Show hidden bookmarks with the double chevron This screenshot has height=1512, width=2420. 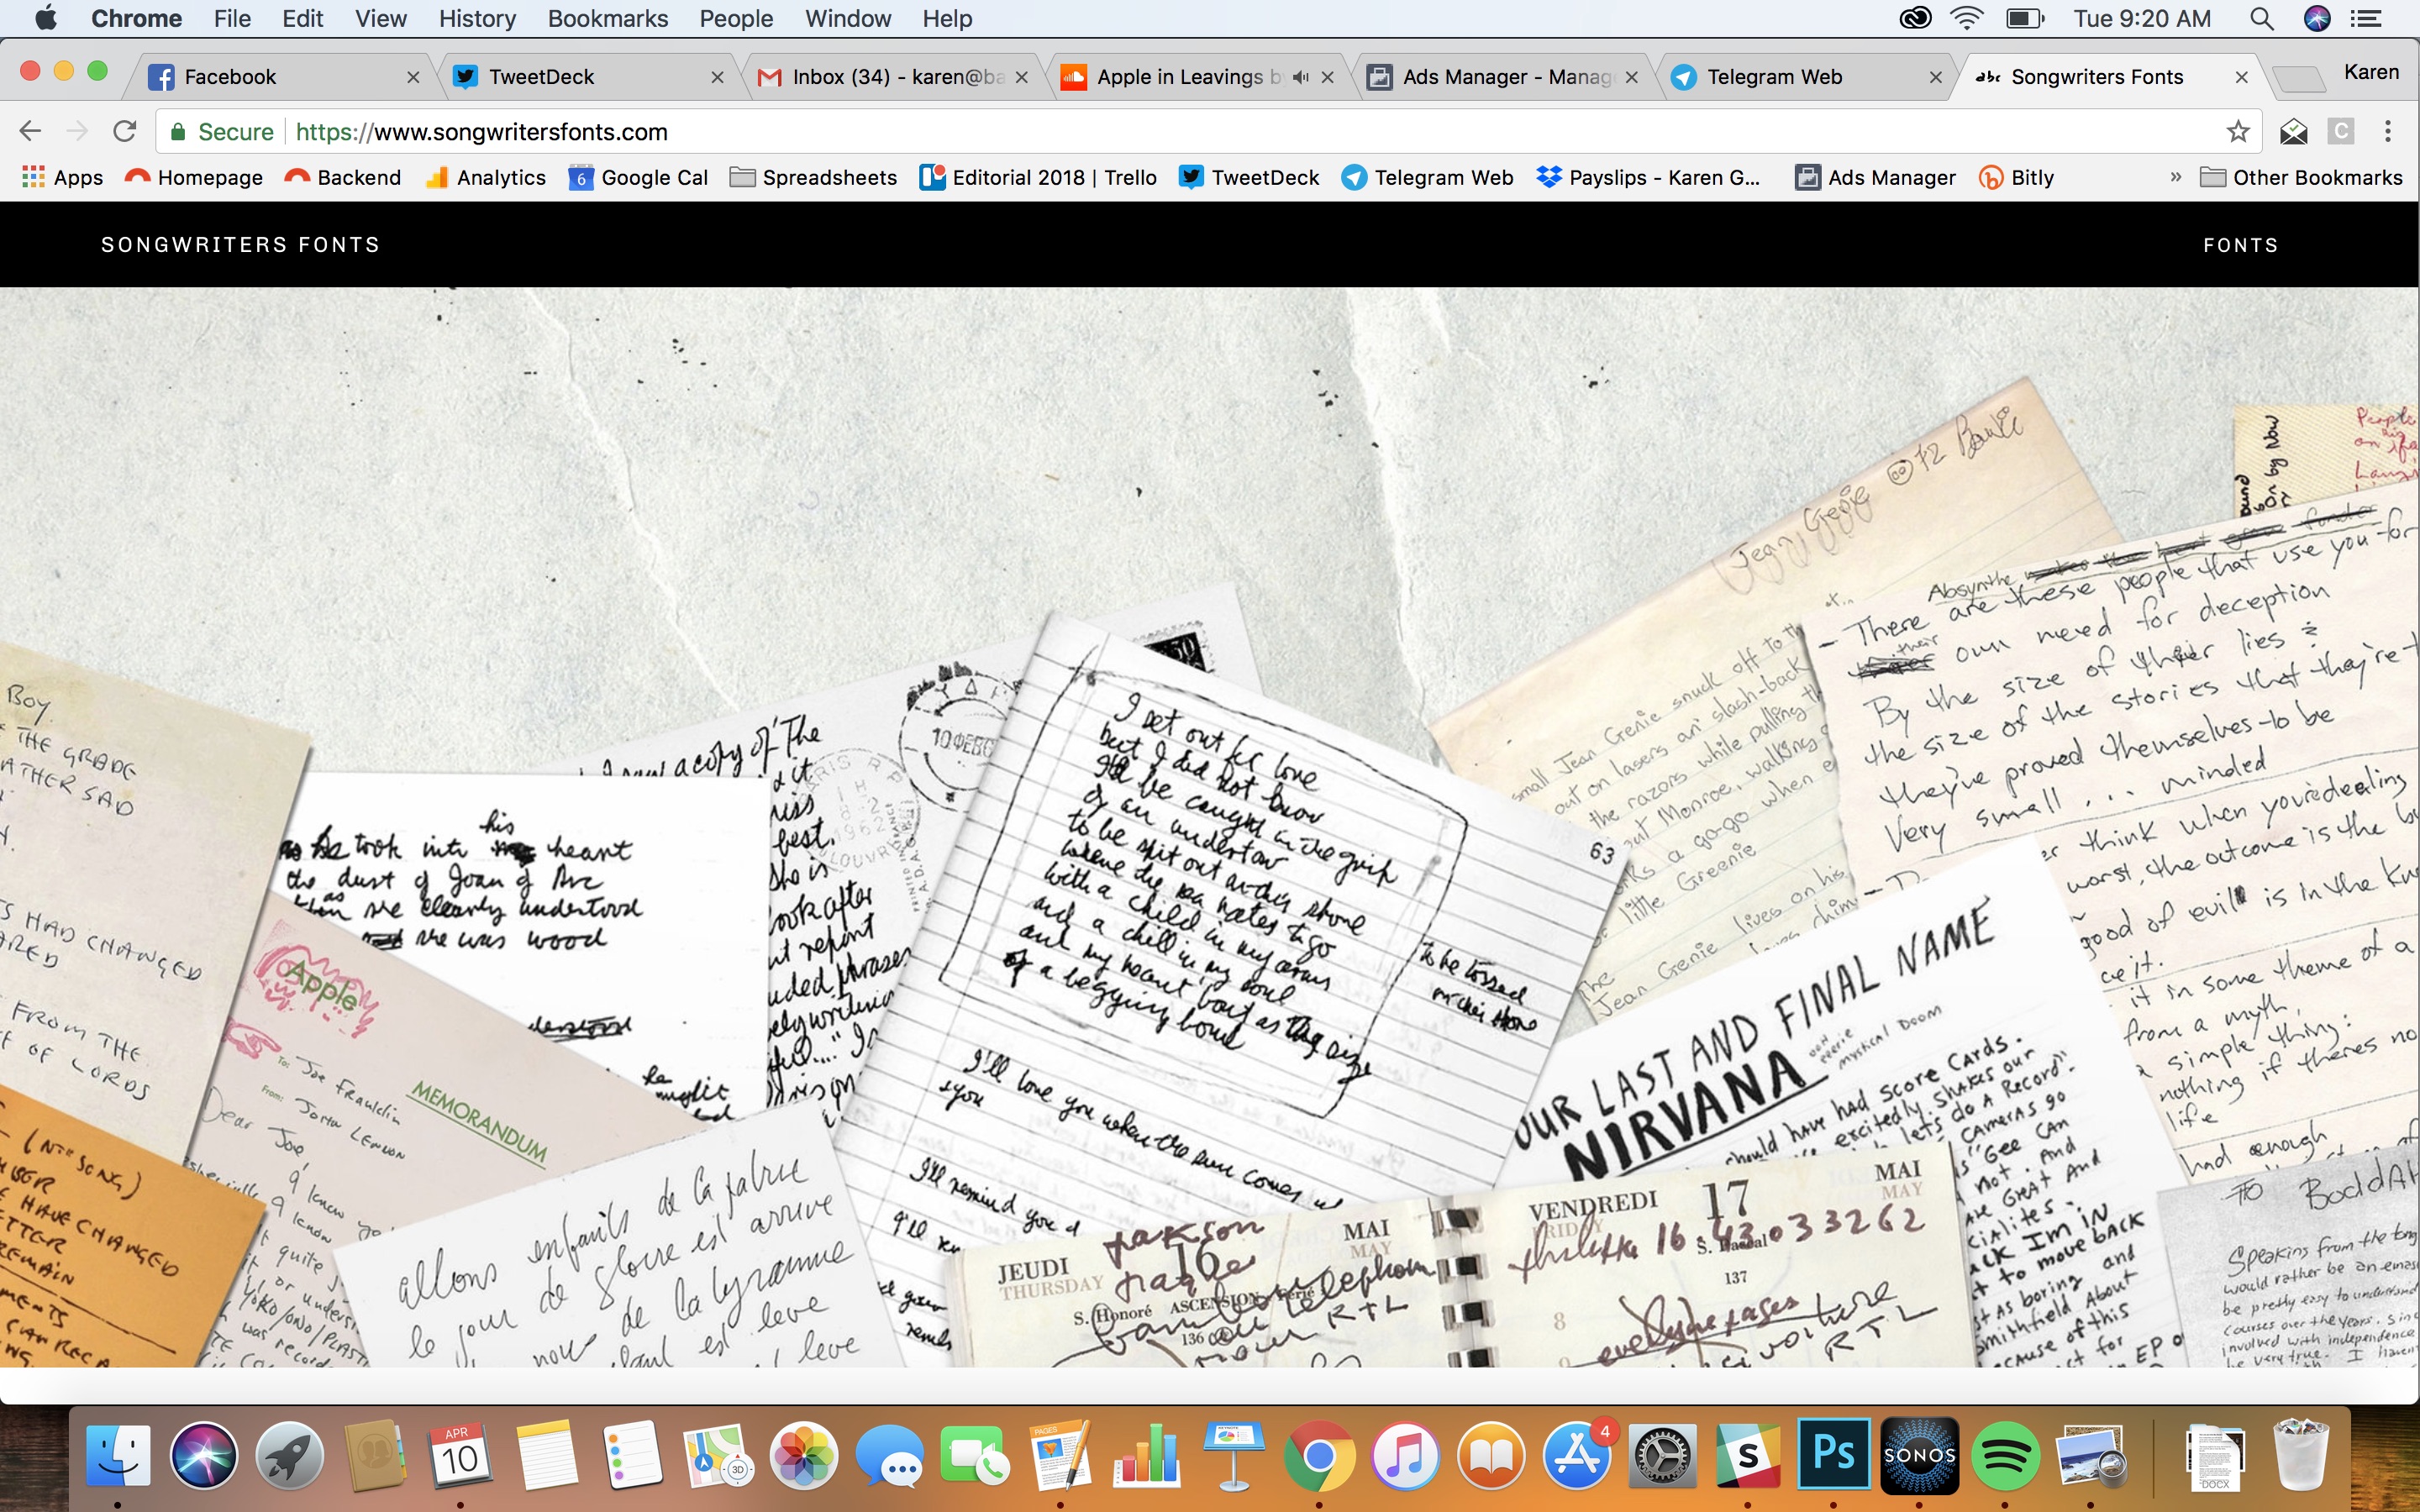(x=2175, y=177)
